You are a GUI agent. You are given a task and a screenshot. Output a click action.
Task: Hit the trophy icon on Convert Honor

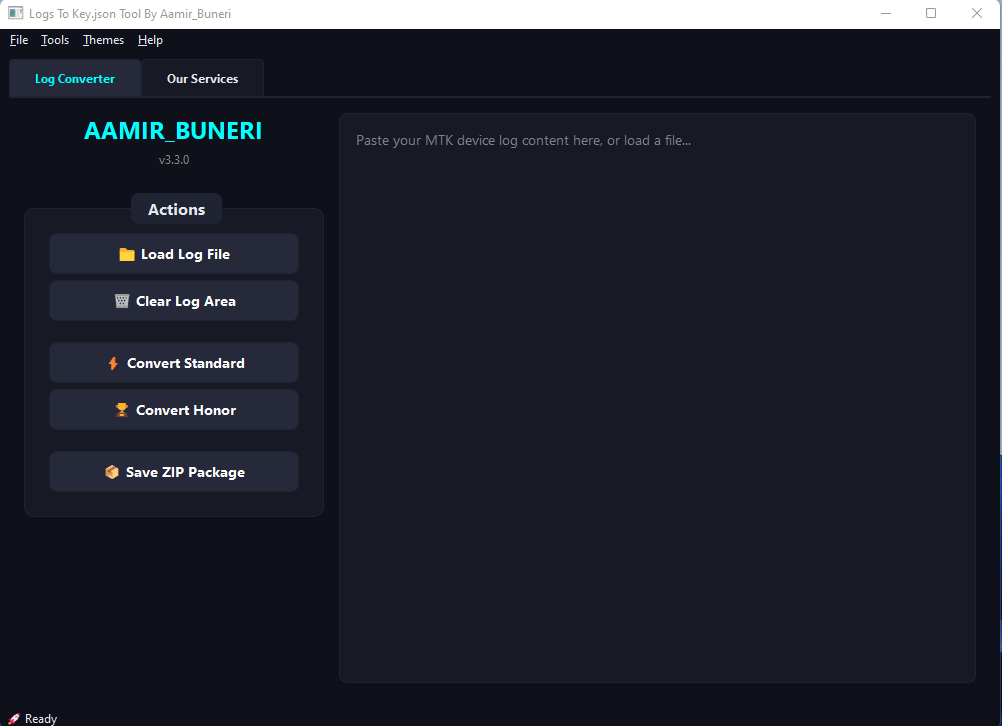point(122,410)
